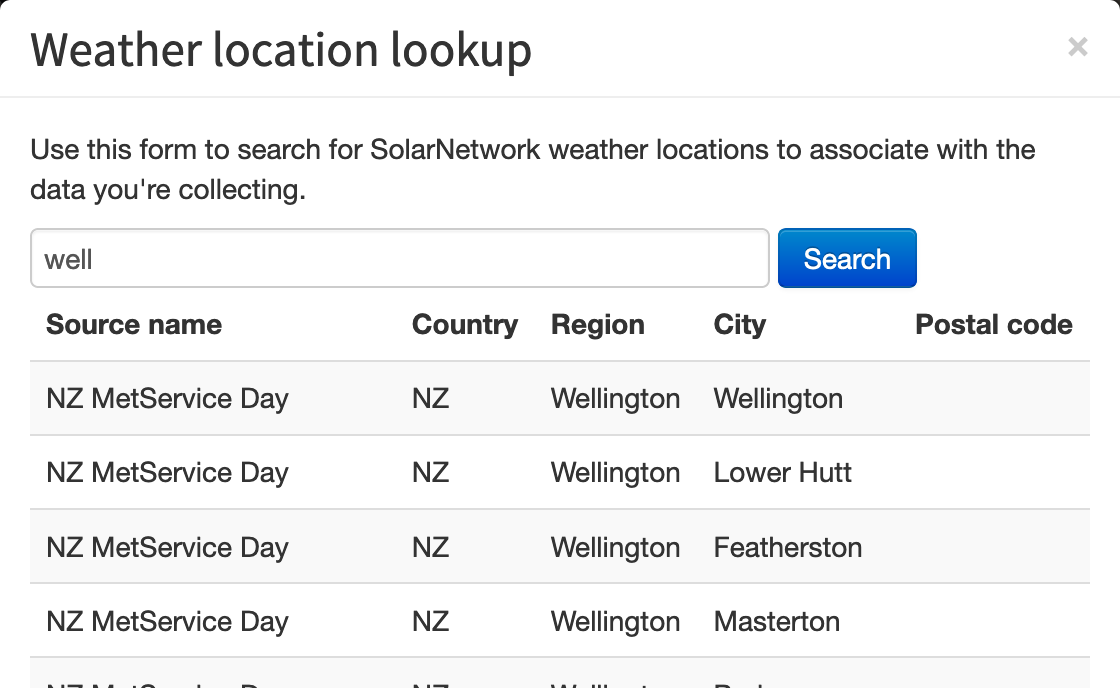Focus the search field containing 'well'

399,258
